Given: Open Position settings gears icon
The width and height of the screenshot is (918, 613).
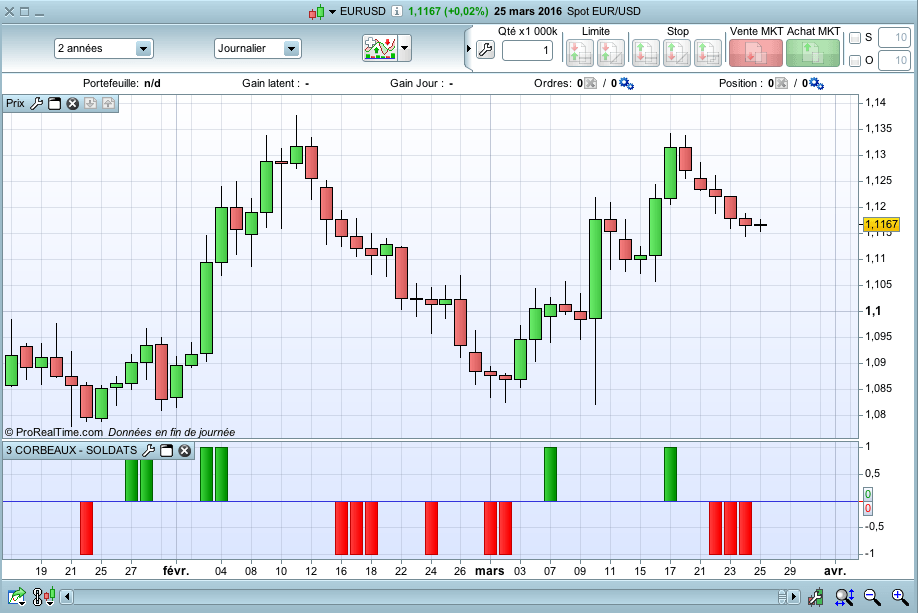Looking at the screenshot, I should [x=817, y=84].
